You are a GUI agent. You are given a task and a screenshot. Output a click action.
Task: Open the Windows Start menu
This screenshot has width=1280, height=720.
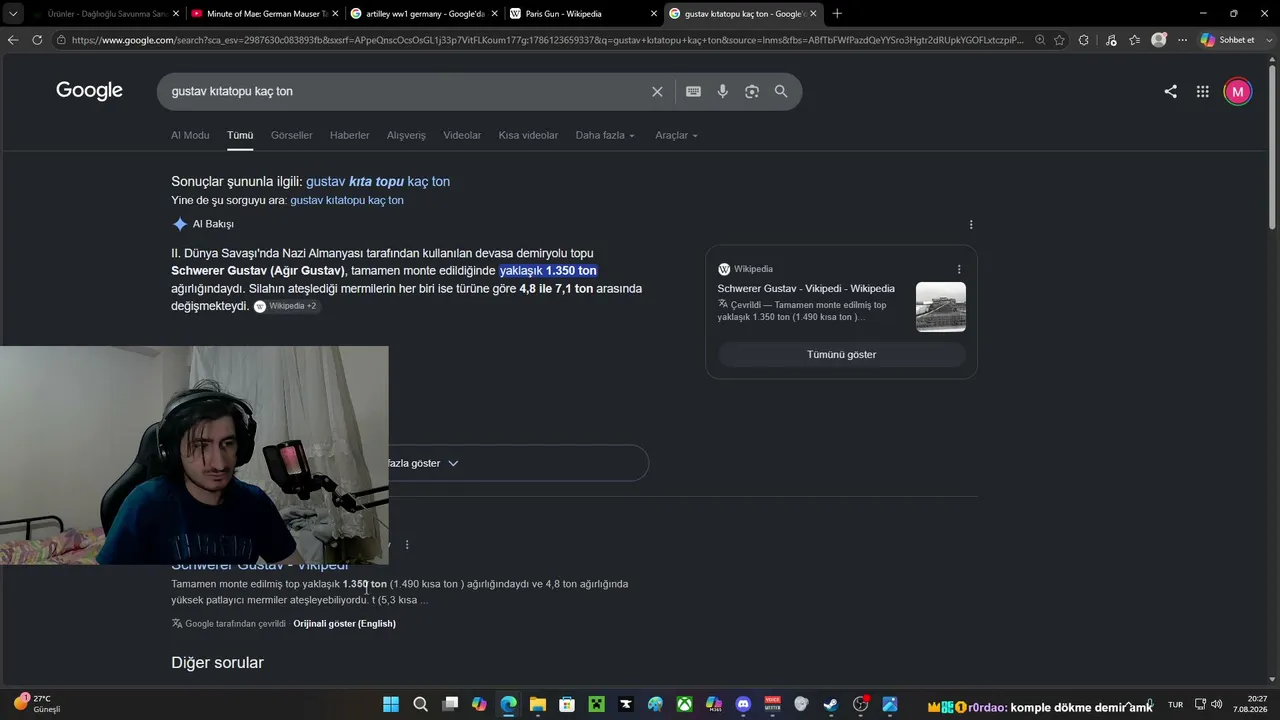tap(391, 704)
